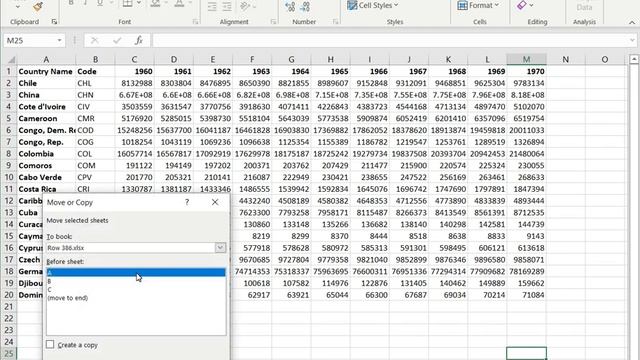
Task: Select column G header
Action: coord(291,60)
